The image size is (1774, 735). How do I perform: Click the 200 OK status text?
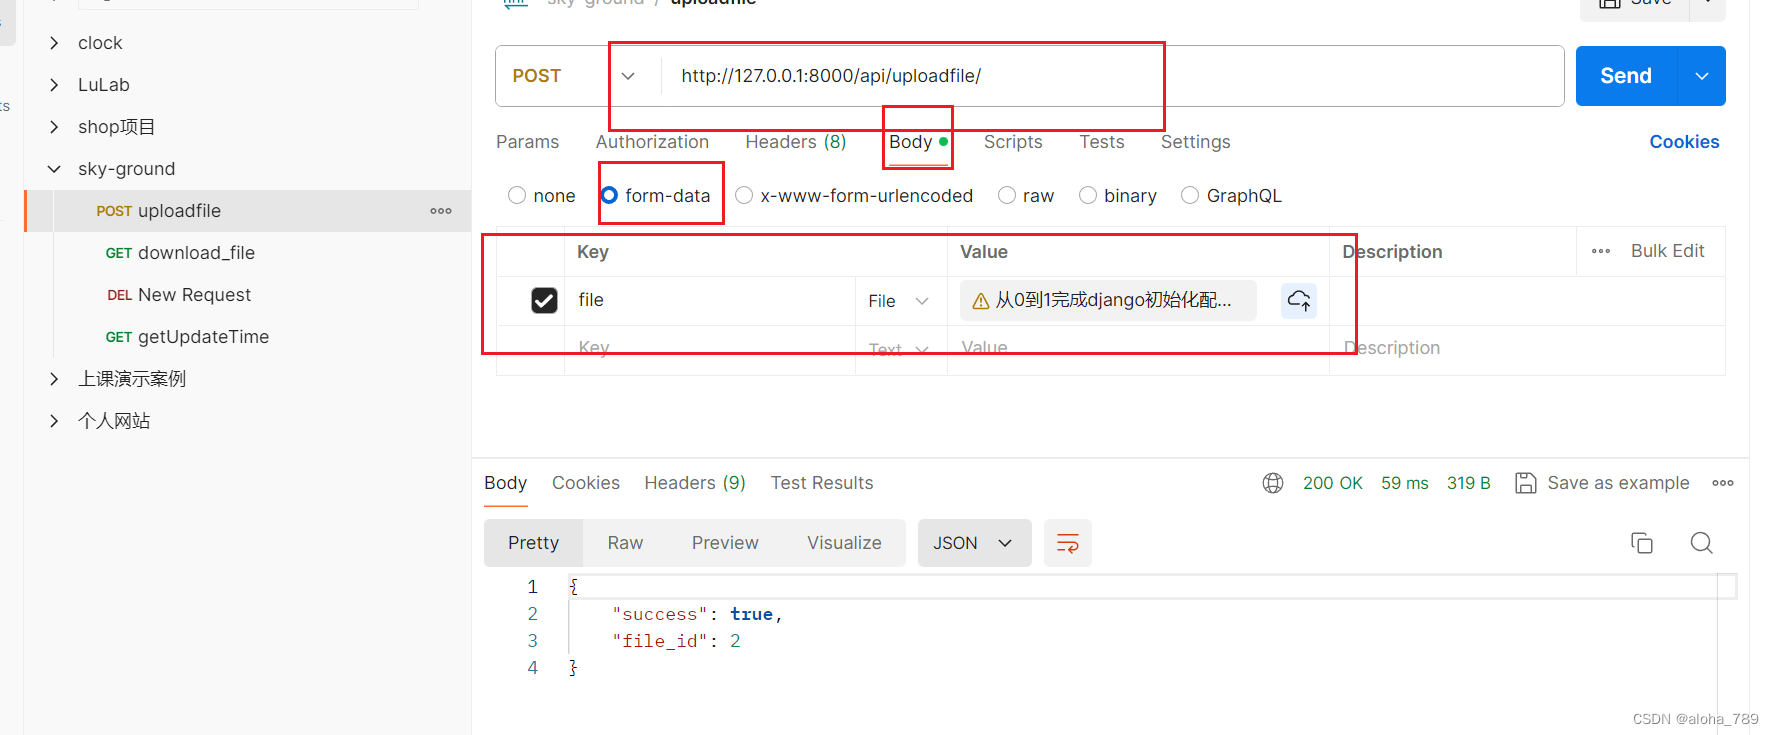1332,483
